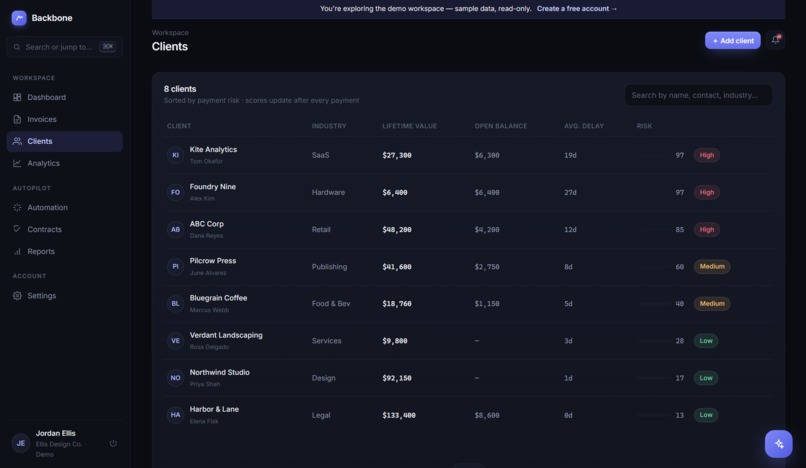Image resolution: width=806 pixels, height=468 pixels.
Task: Open the ABC Corp client name
Action: pos(207,224)
